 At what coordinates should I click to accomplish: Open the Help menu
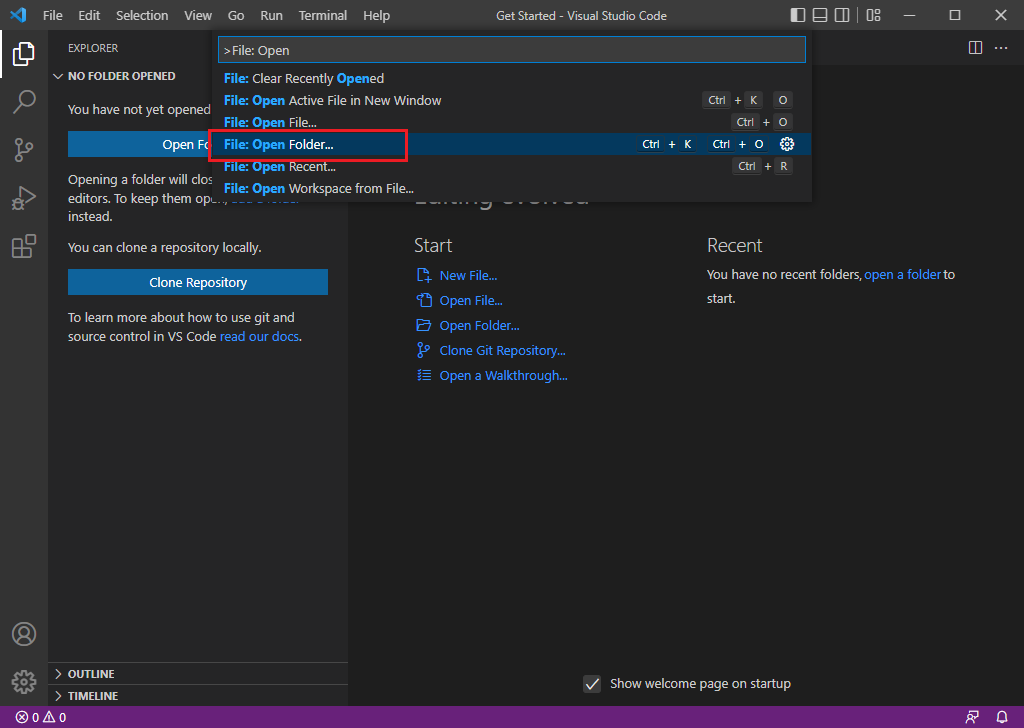click(x=376, y=15)
